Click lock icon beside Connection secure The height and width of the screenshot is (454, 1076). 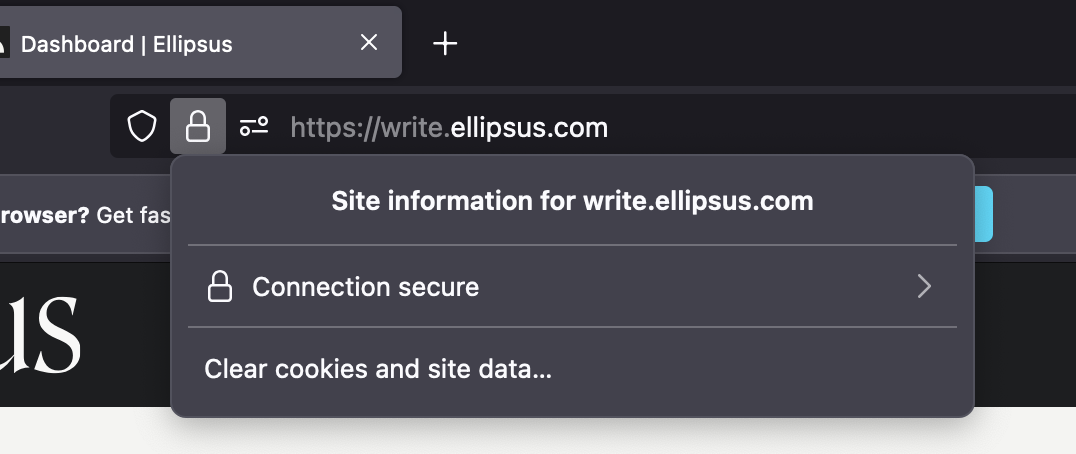219,287
